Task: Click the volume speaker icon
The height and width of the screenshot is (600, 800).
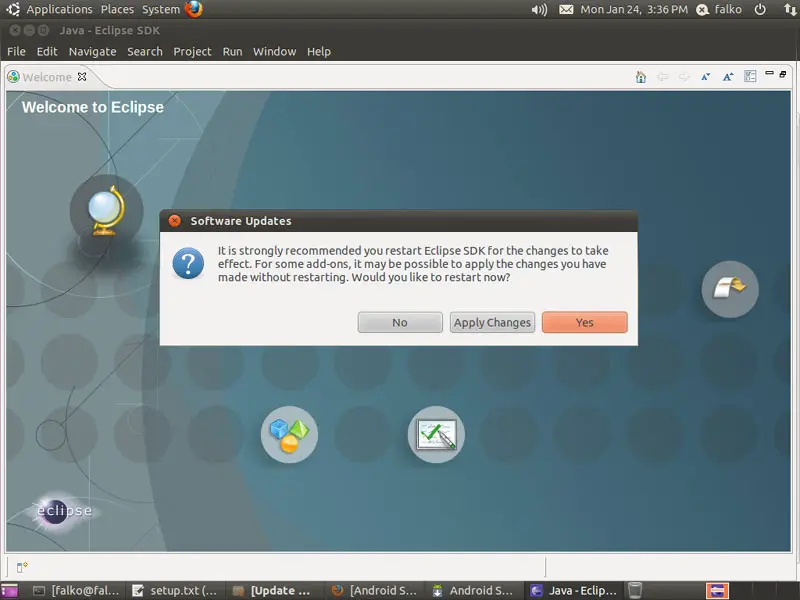Action: (540, 10)
